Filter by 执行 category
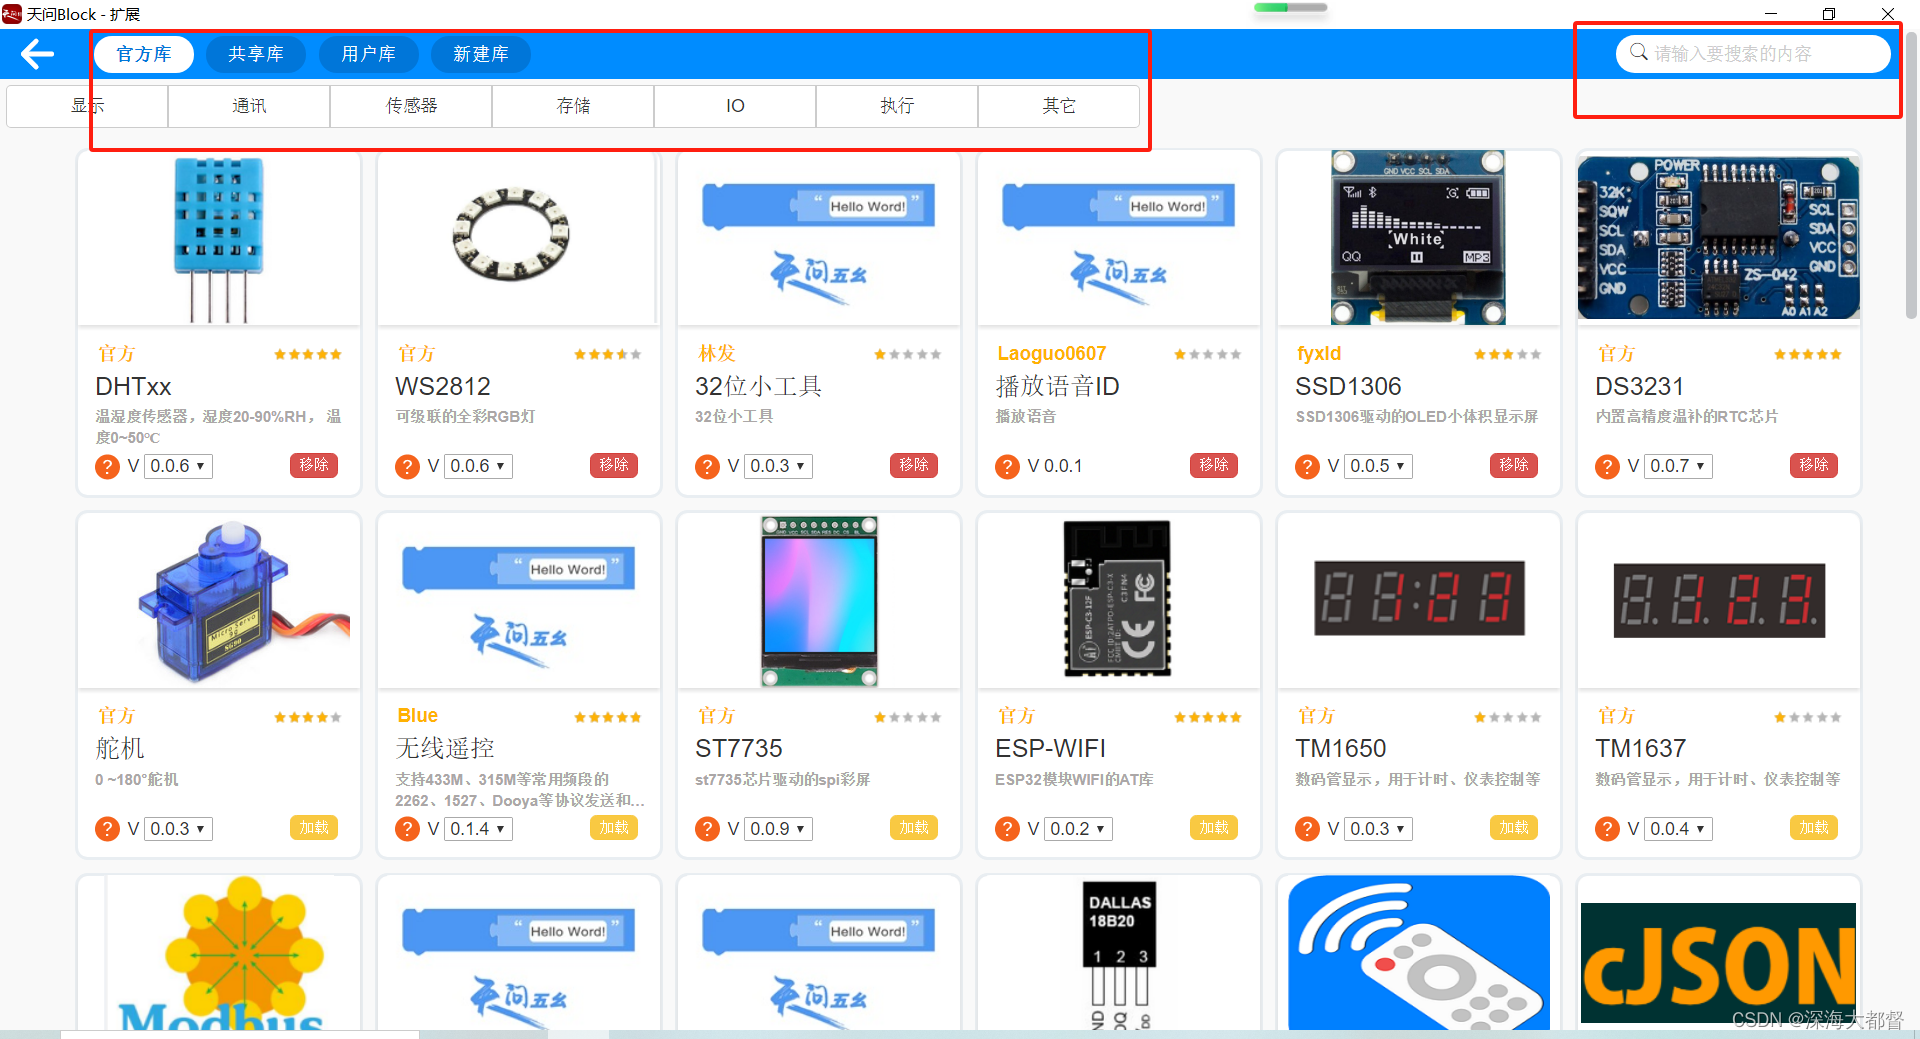The width and height of the screenshot is (1920, 1039). 897,106
